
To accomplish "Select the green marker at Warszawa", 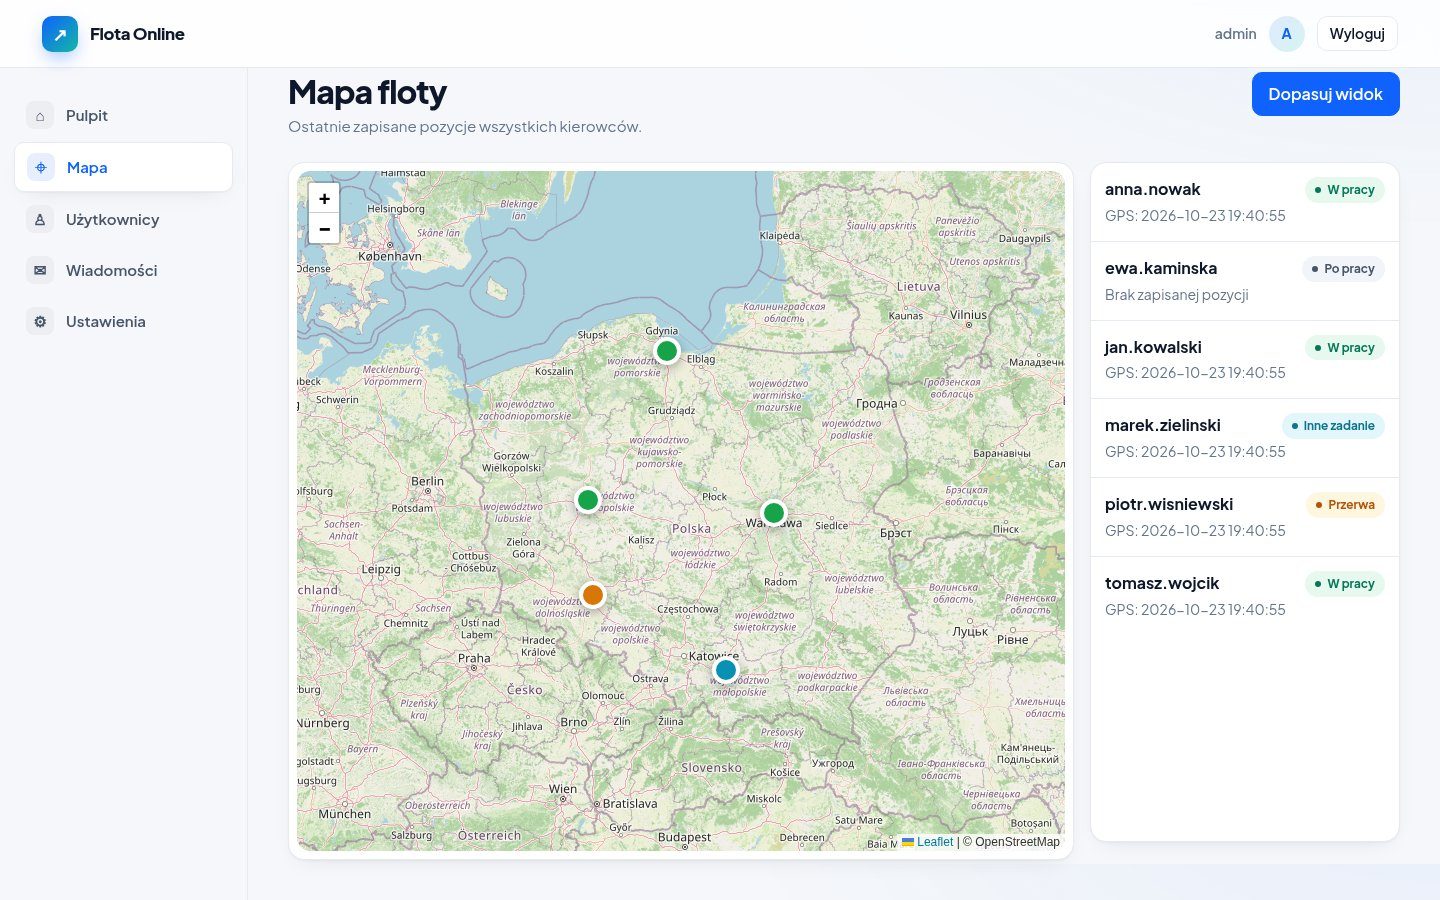I will click(774, 513).
